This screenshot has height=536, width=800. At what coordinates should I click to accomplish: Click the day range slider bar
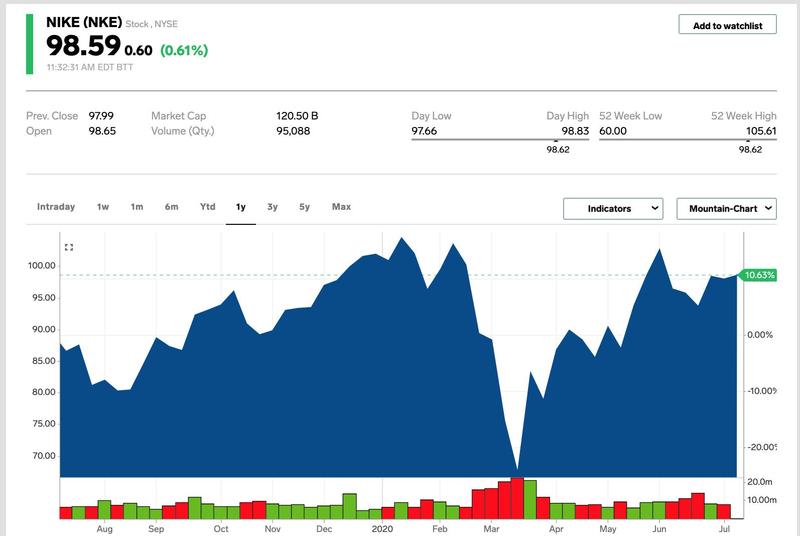click(500, 139)
